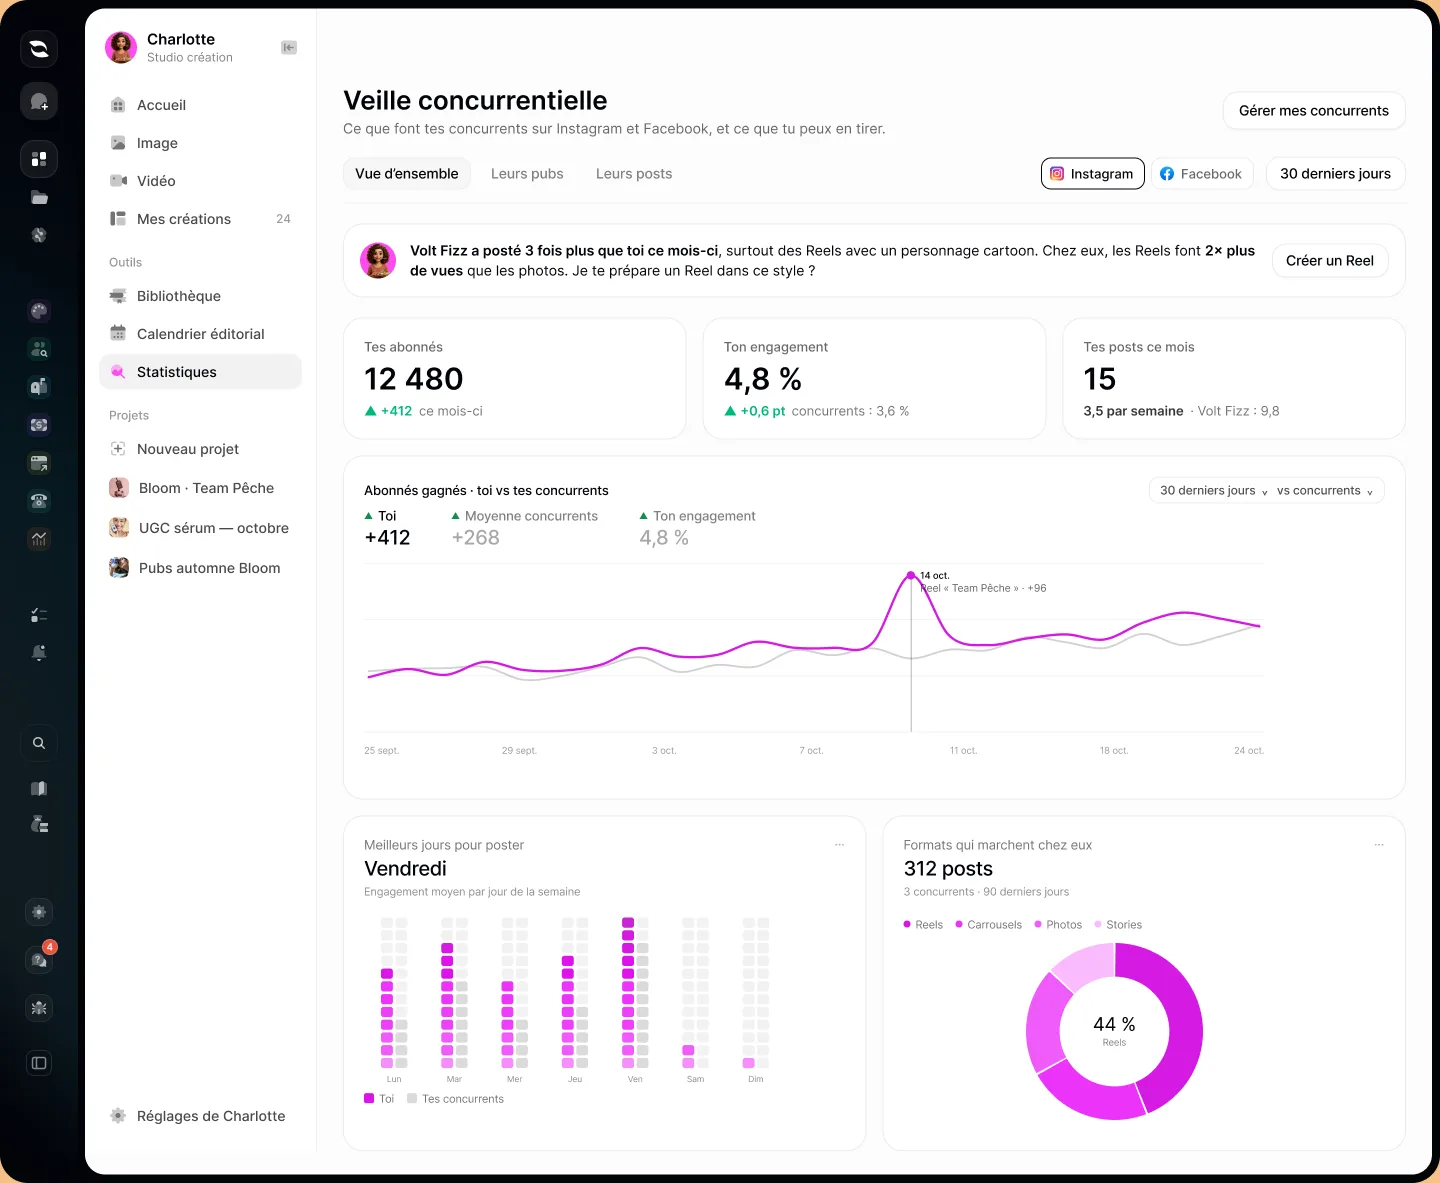Open the checklist icon in the dark rail
Screen dimensions: 1440x1183
pyautogui.click(x=39, y=615)
